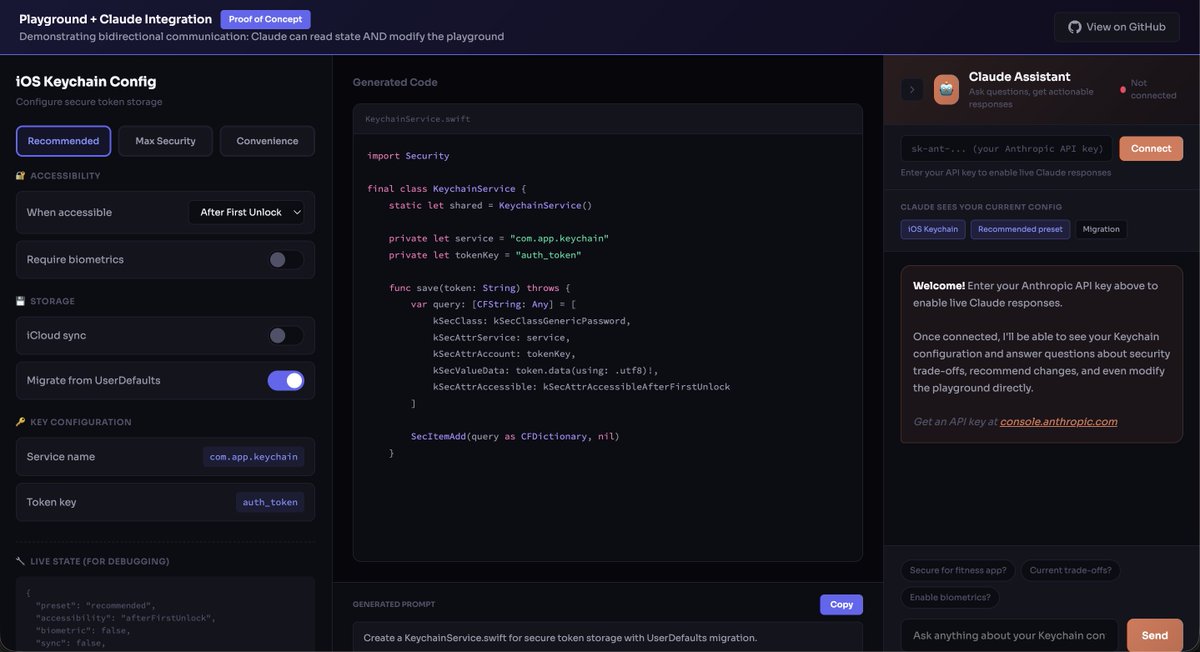Image resolution: width=1200 pixels, height=652 pixels.
Task: Open View on GitHub button
Action: coord(1116,27)
